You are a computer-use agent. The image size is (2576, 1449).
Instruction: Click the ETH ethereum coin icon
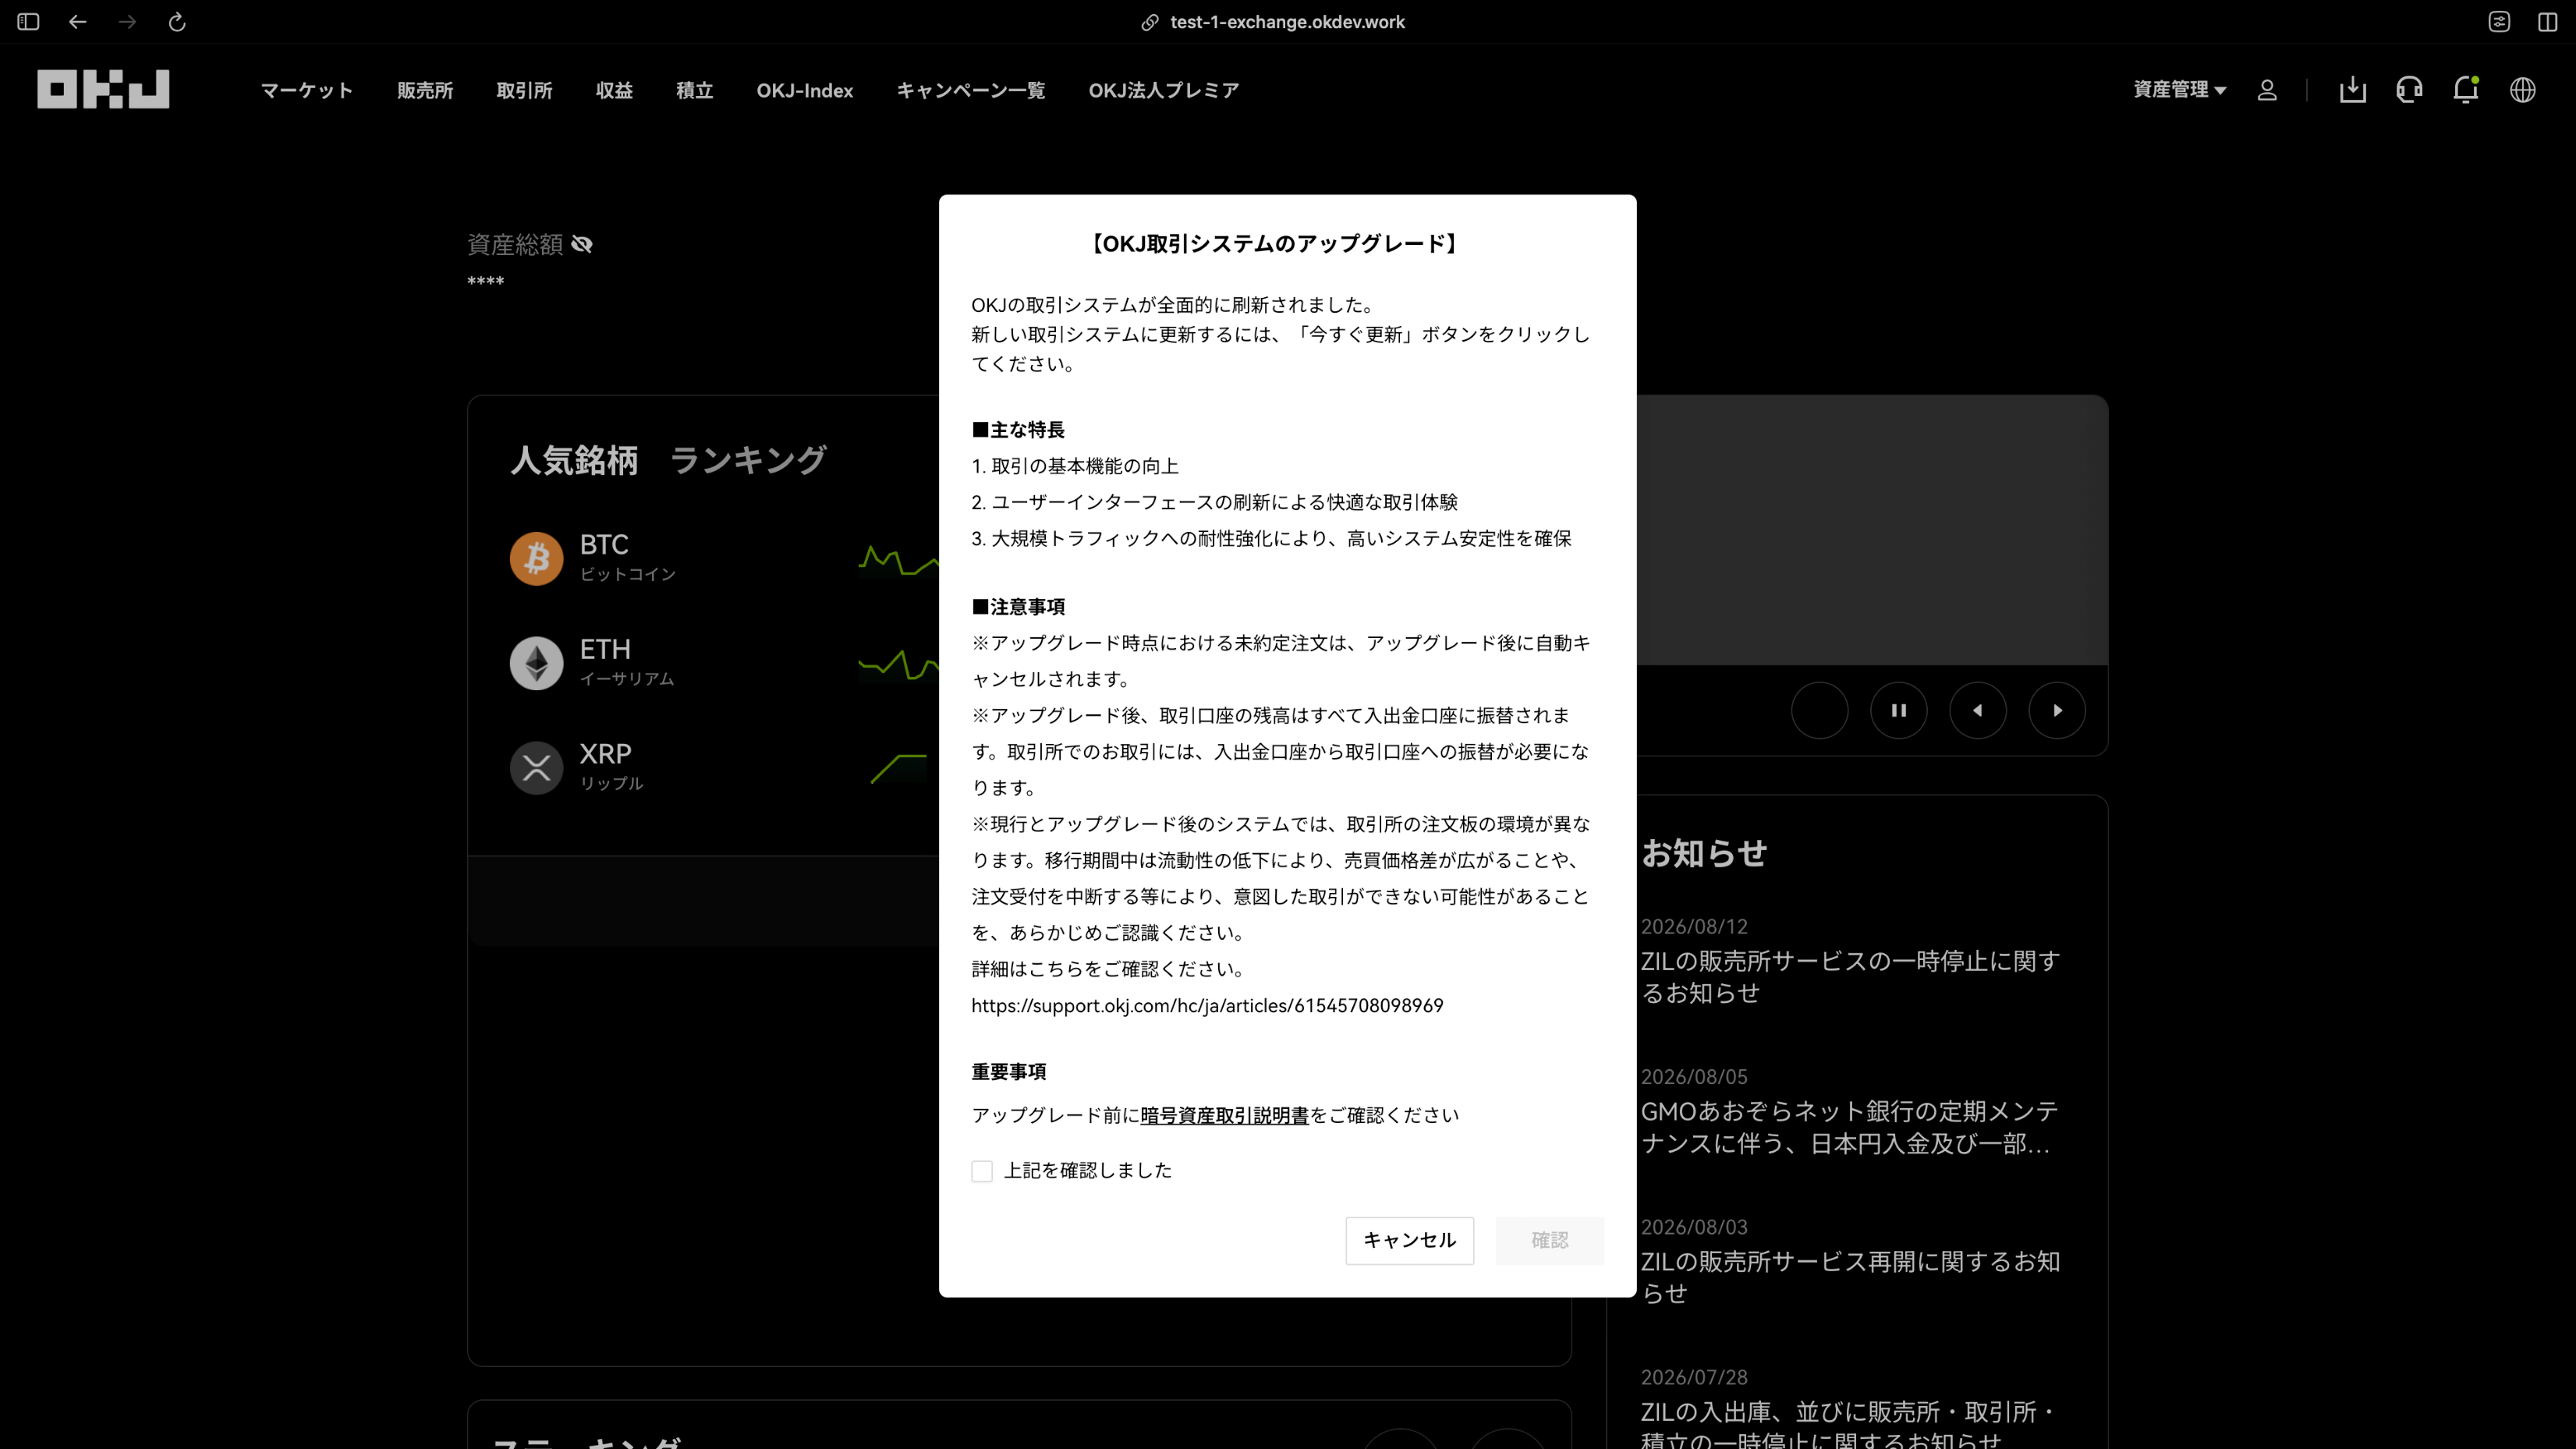537,663
